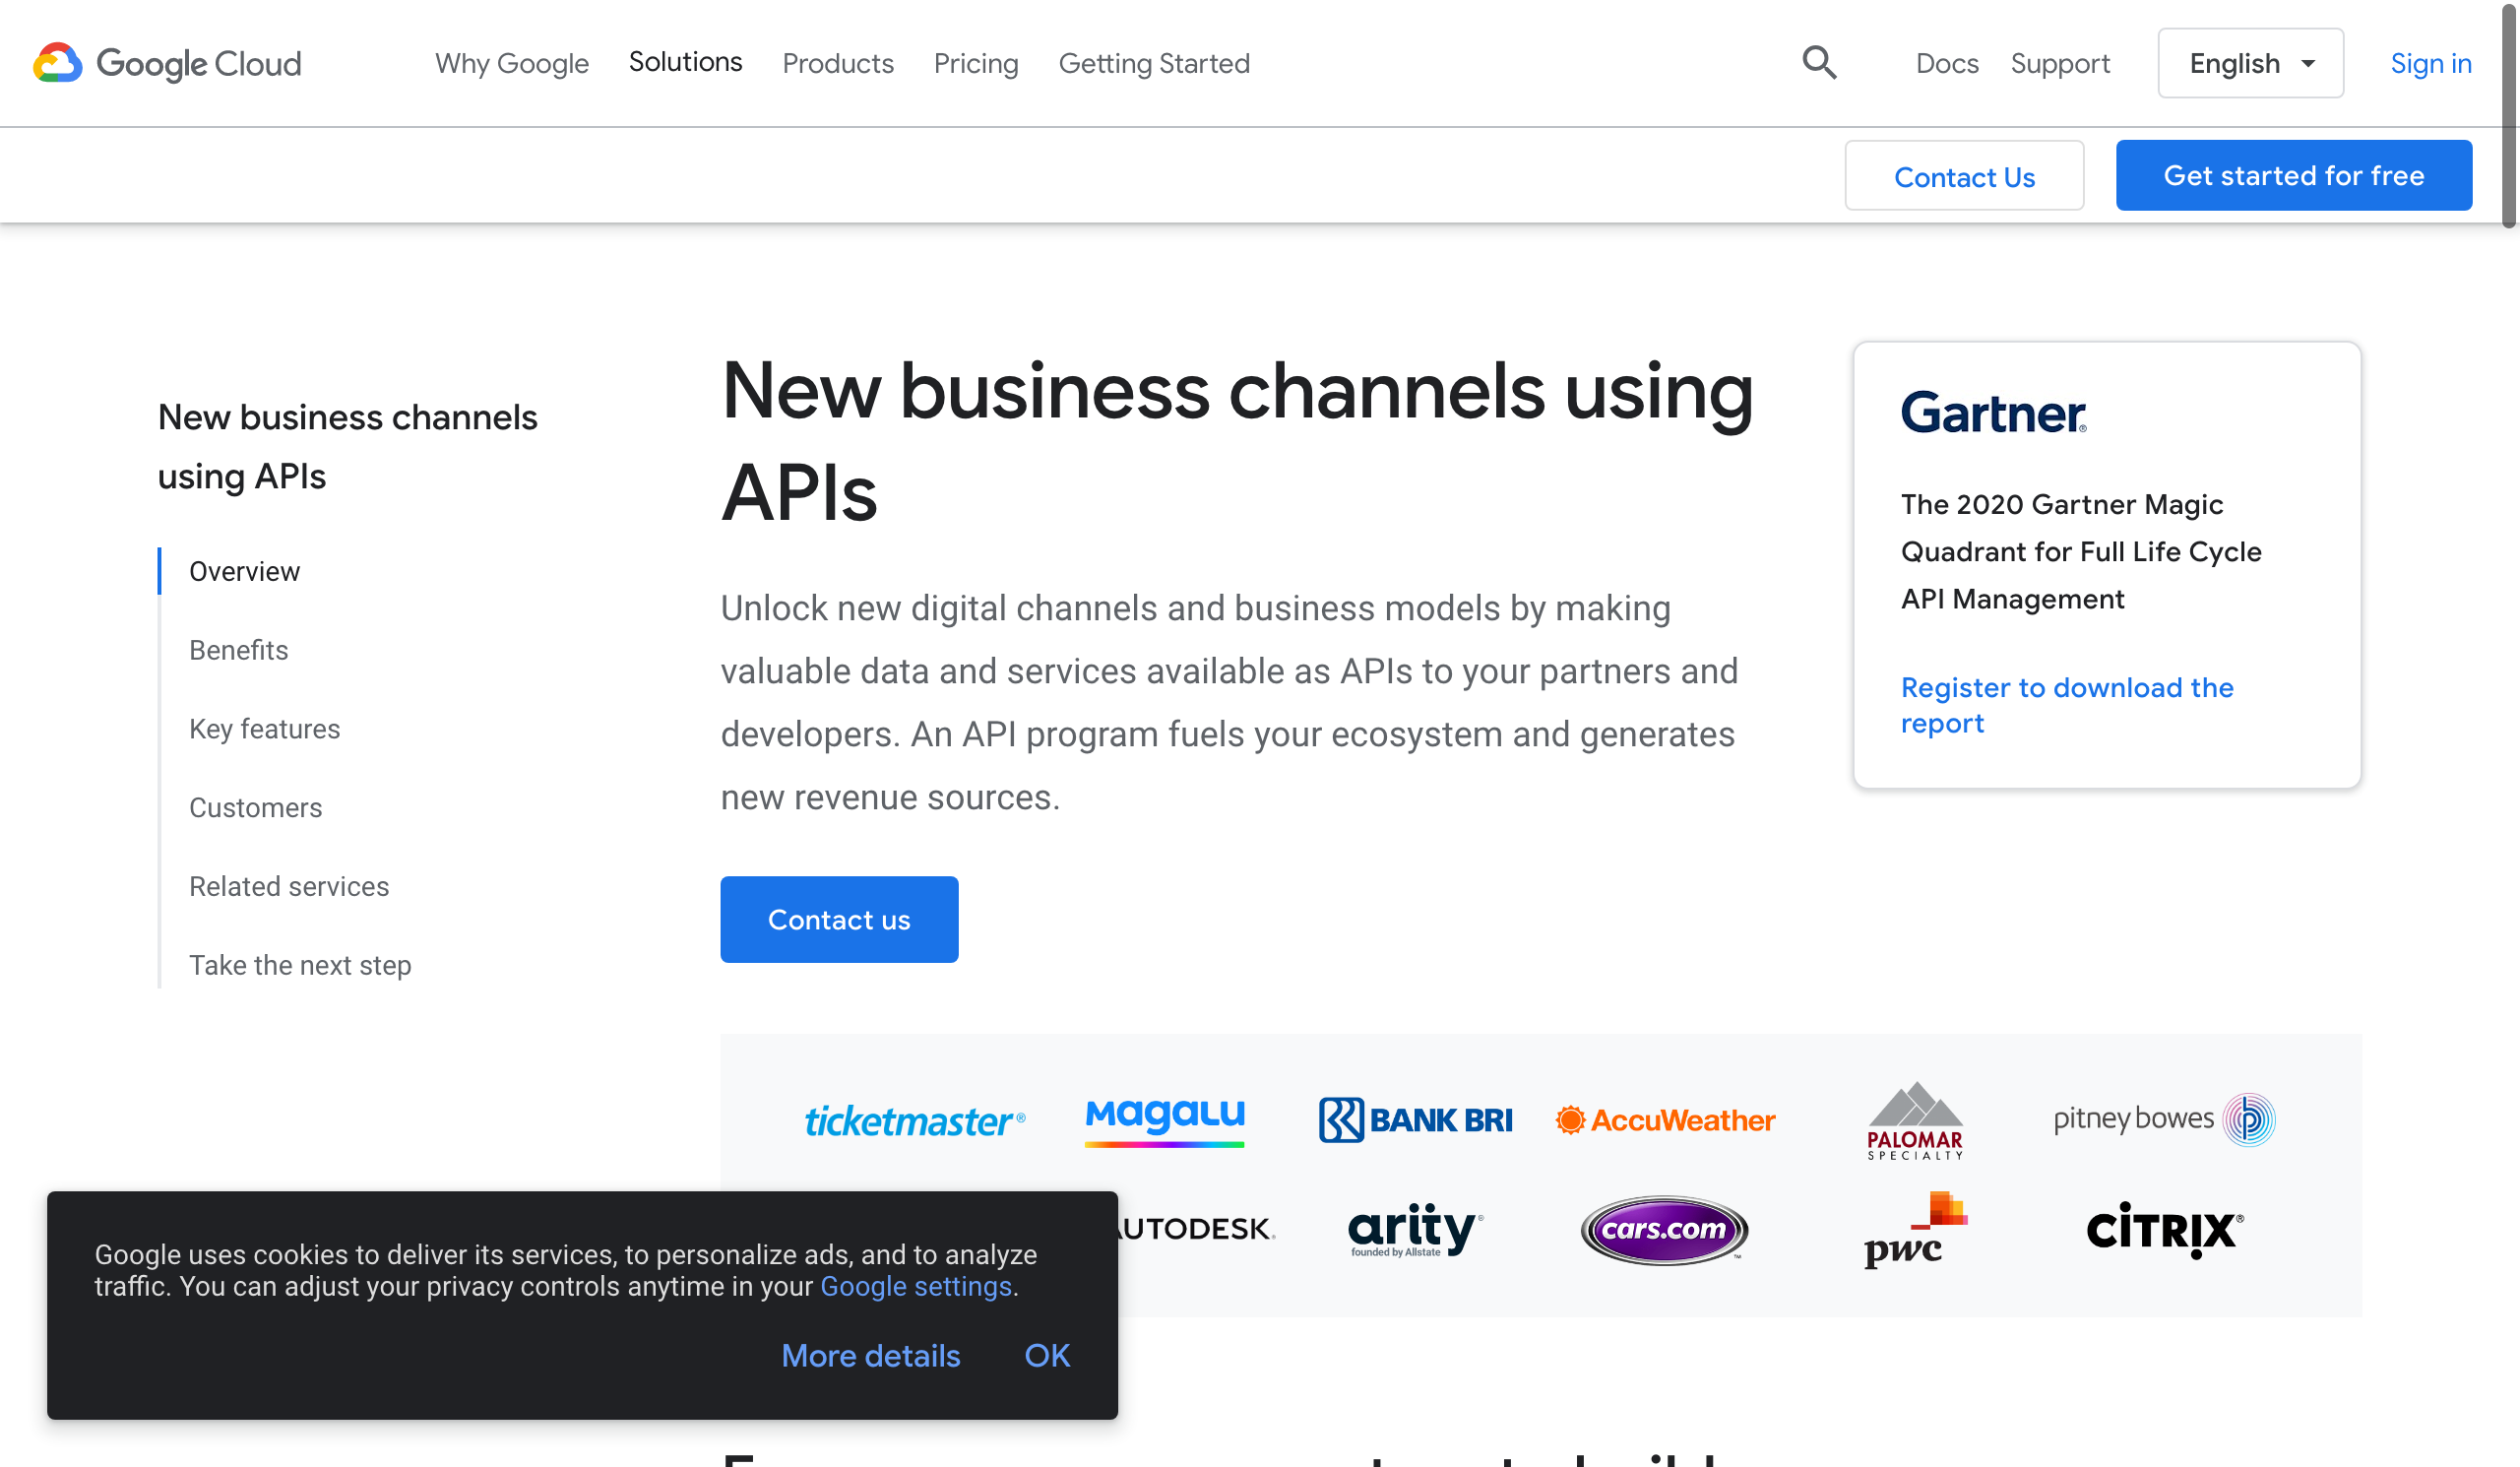Image resolution: width=2520 pixels, height=1467 pixels.
Task: Open Register to download the report link
Action: pos(2067,705)
